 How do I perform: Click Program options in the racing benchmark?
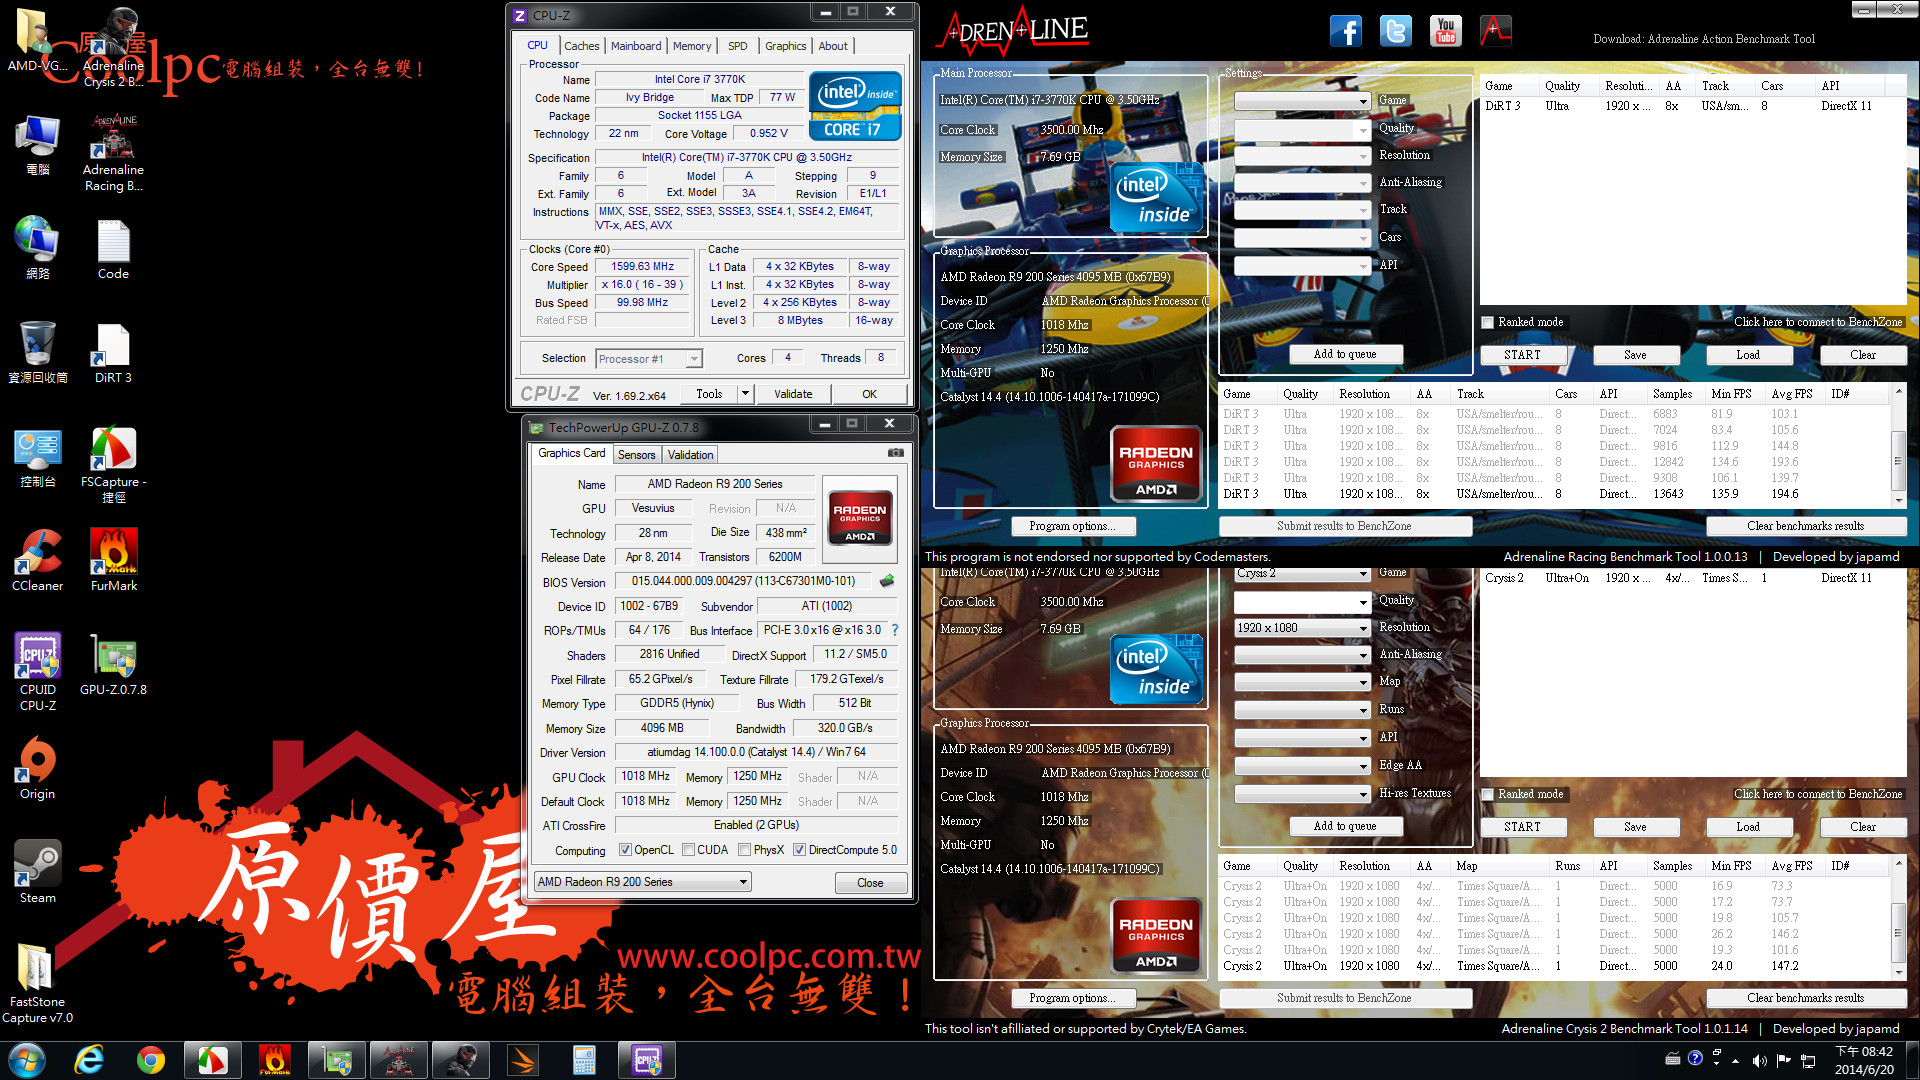pyautogui.click(x=1071, y=526)
